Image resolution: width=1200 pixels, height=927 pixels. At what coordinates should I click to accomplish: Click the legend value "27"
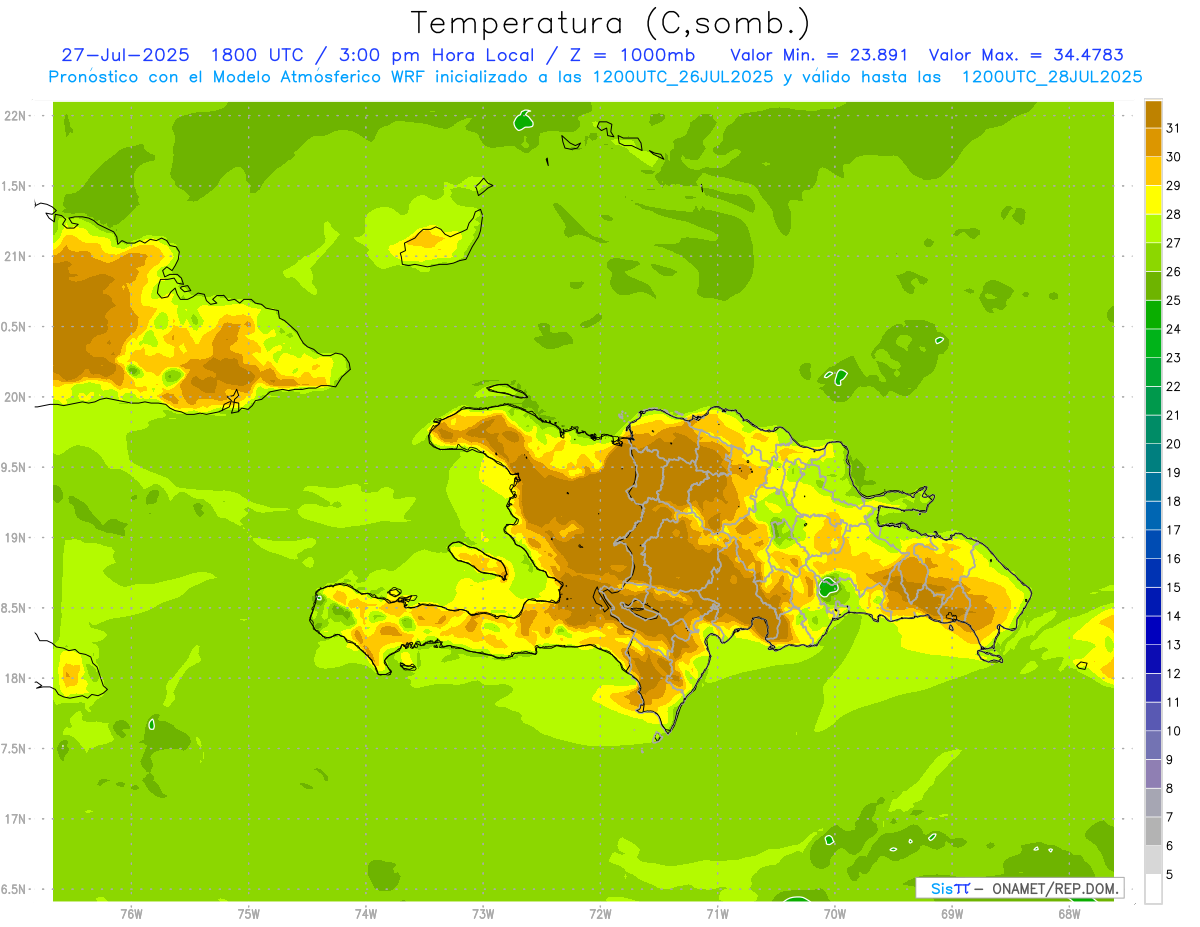pos(1174,242)
